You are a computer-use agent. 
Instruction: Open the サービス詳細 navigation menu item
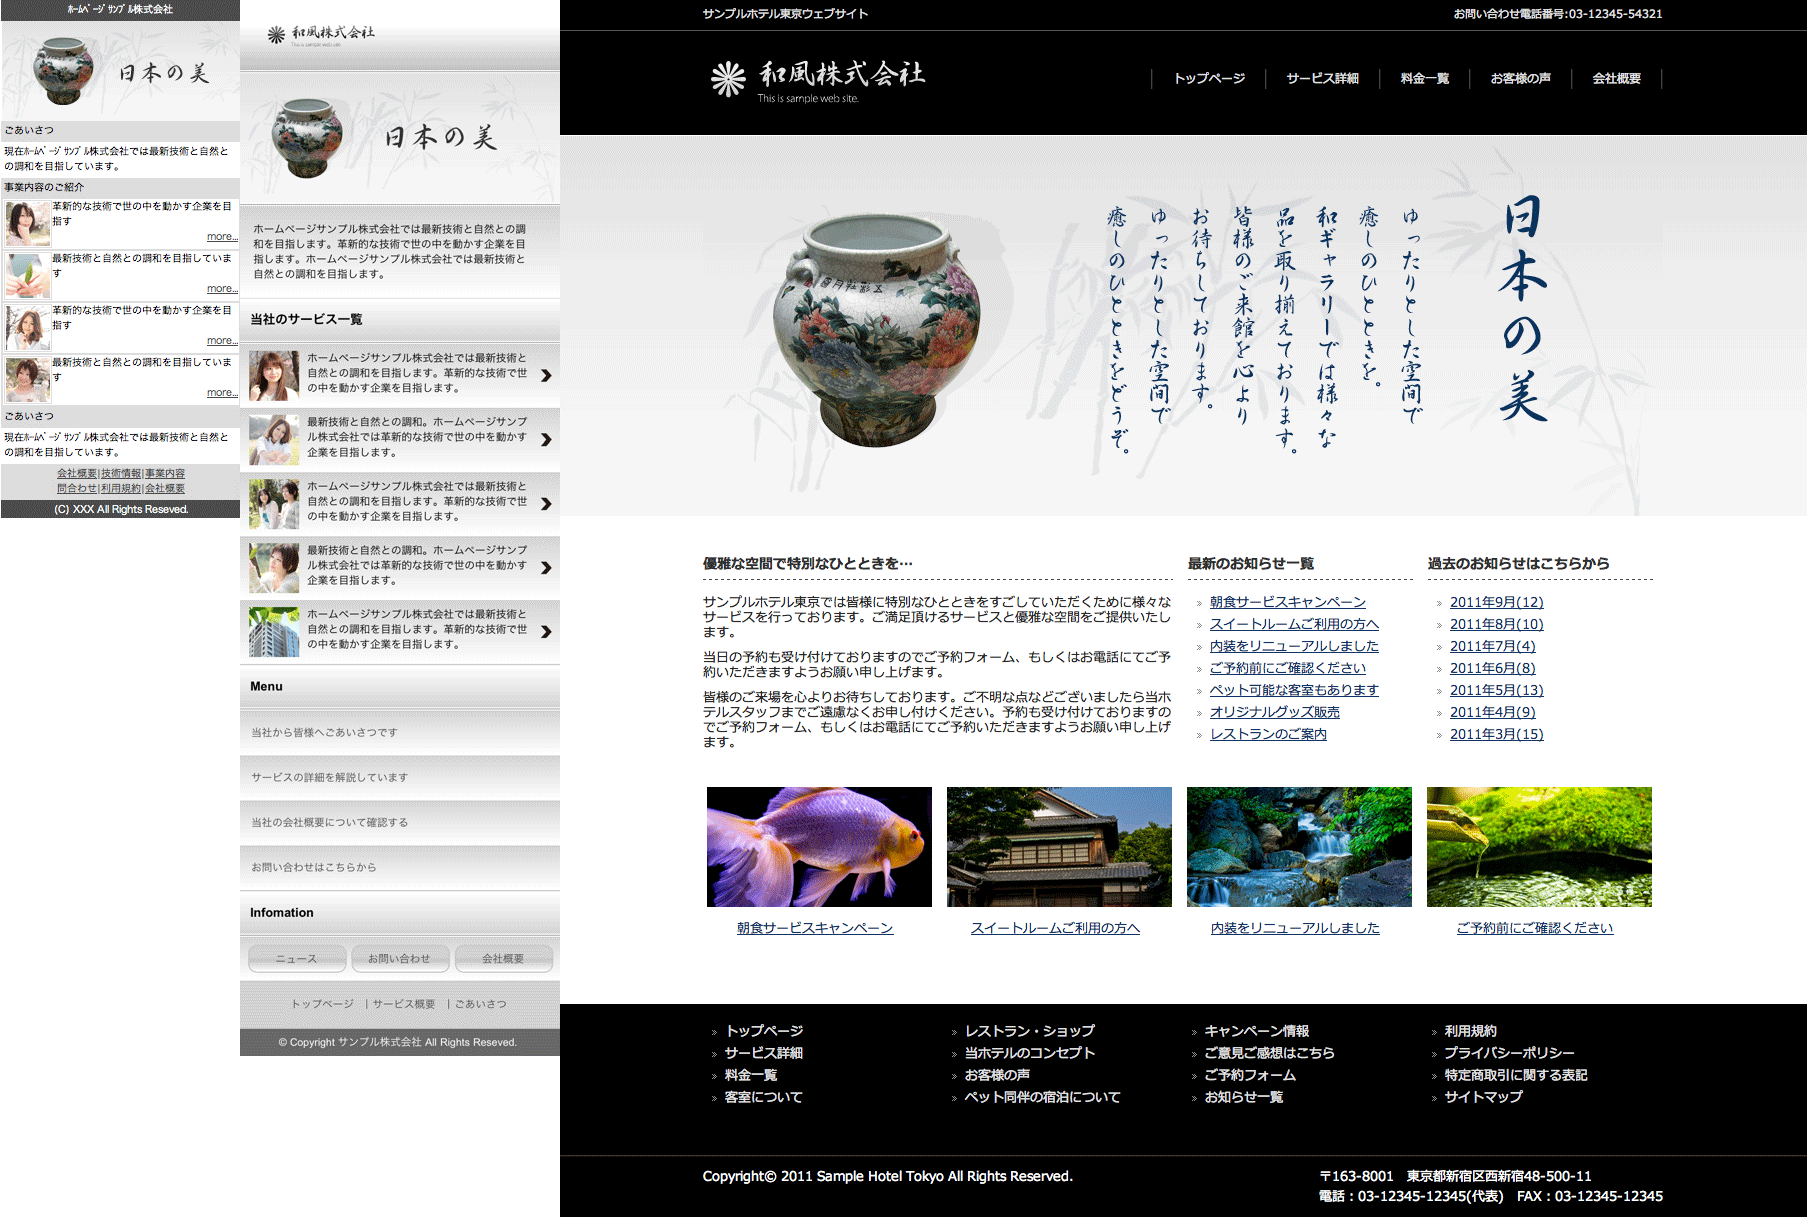[x=1322, y=79]
